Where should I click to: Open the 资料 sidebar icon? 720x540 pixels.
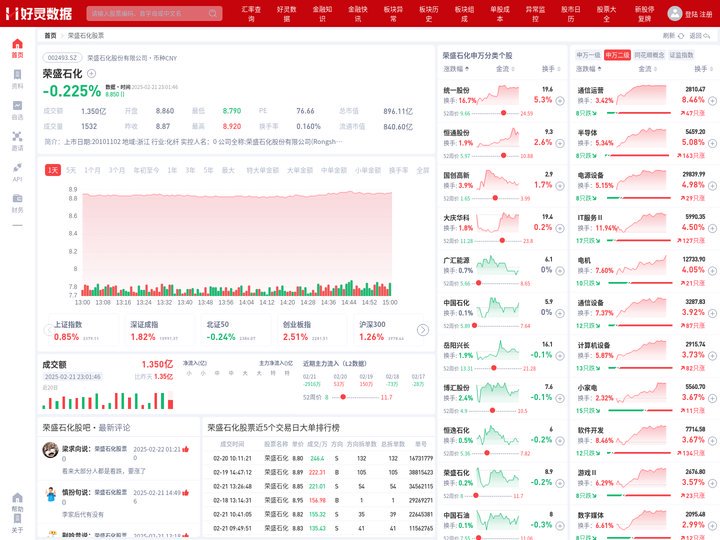17,75
